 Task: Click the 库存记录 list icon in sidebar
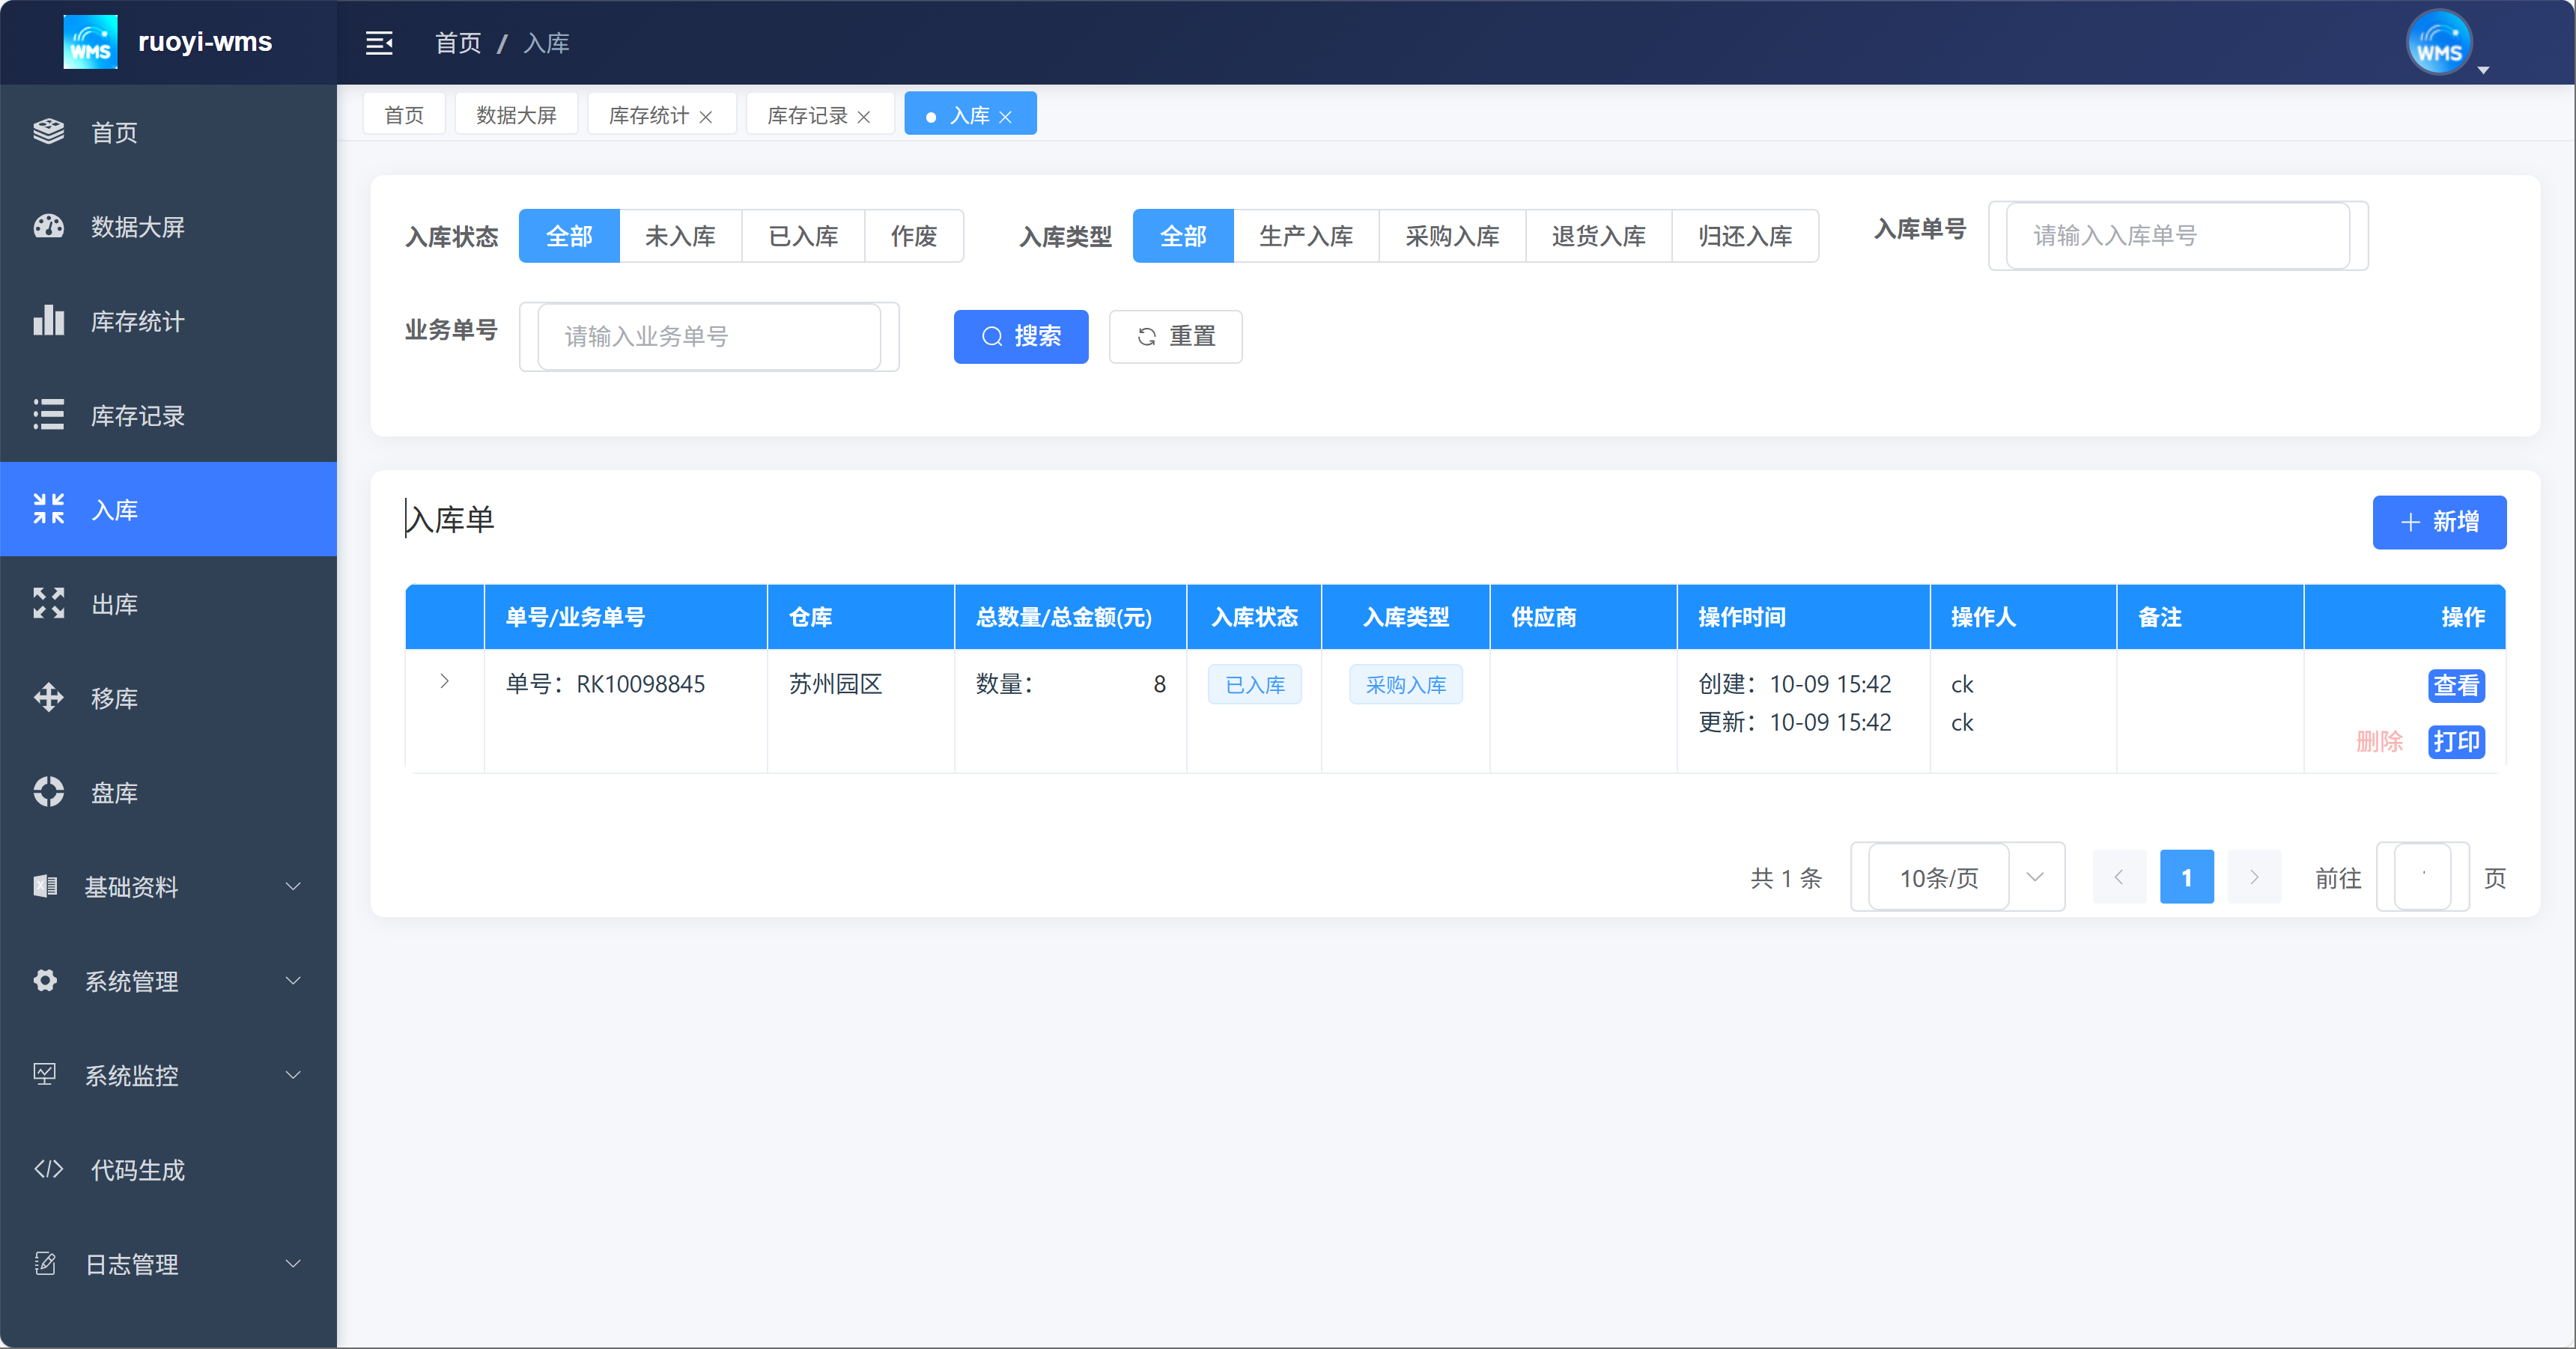(x=48, y=415)
